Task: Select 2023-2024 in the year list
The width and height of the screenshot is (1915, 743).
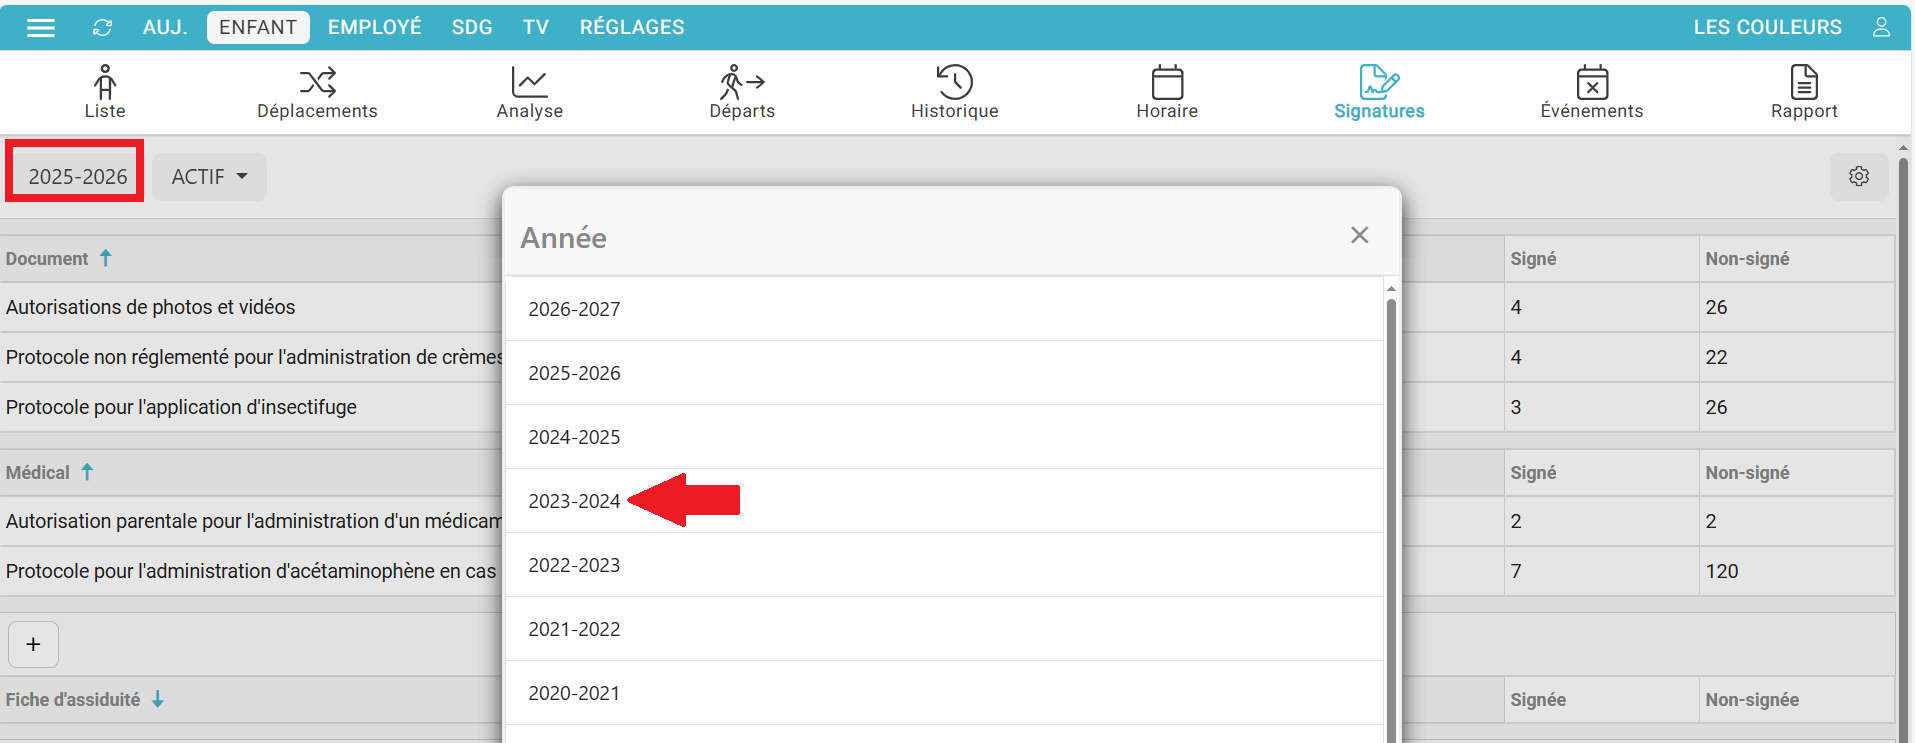Action: (x=575, y=501)
